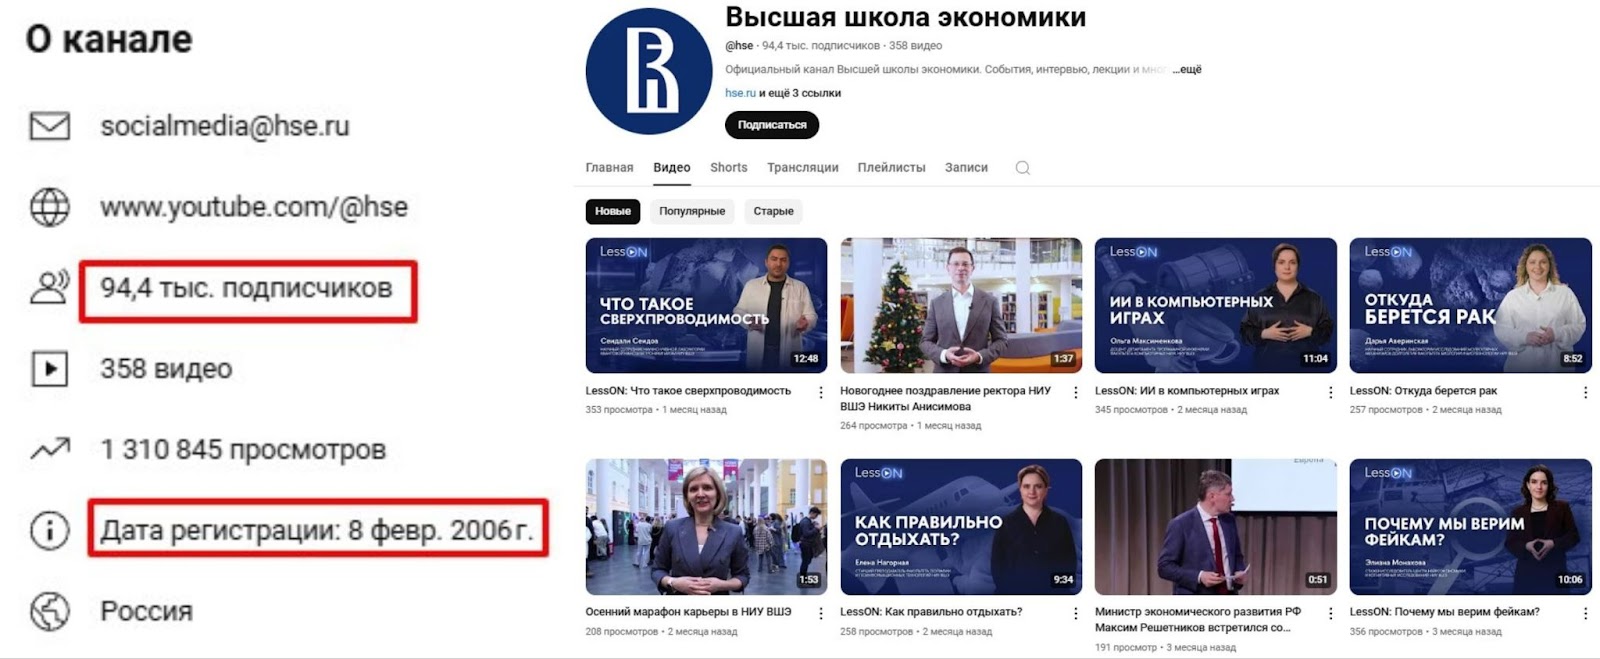Open three-dot menu for сверхпроводимость video
Image resolution: width=1600 pixels, height=659 pixels.
coord(821,392)
